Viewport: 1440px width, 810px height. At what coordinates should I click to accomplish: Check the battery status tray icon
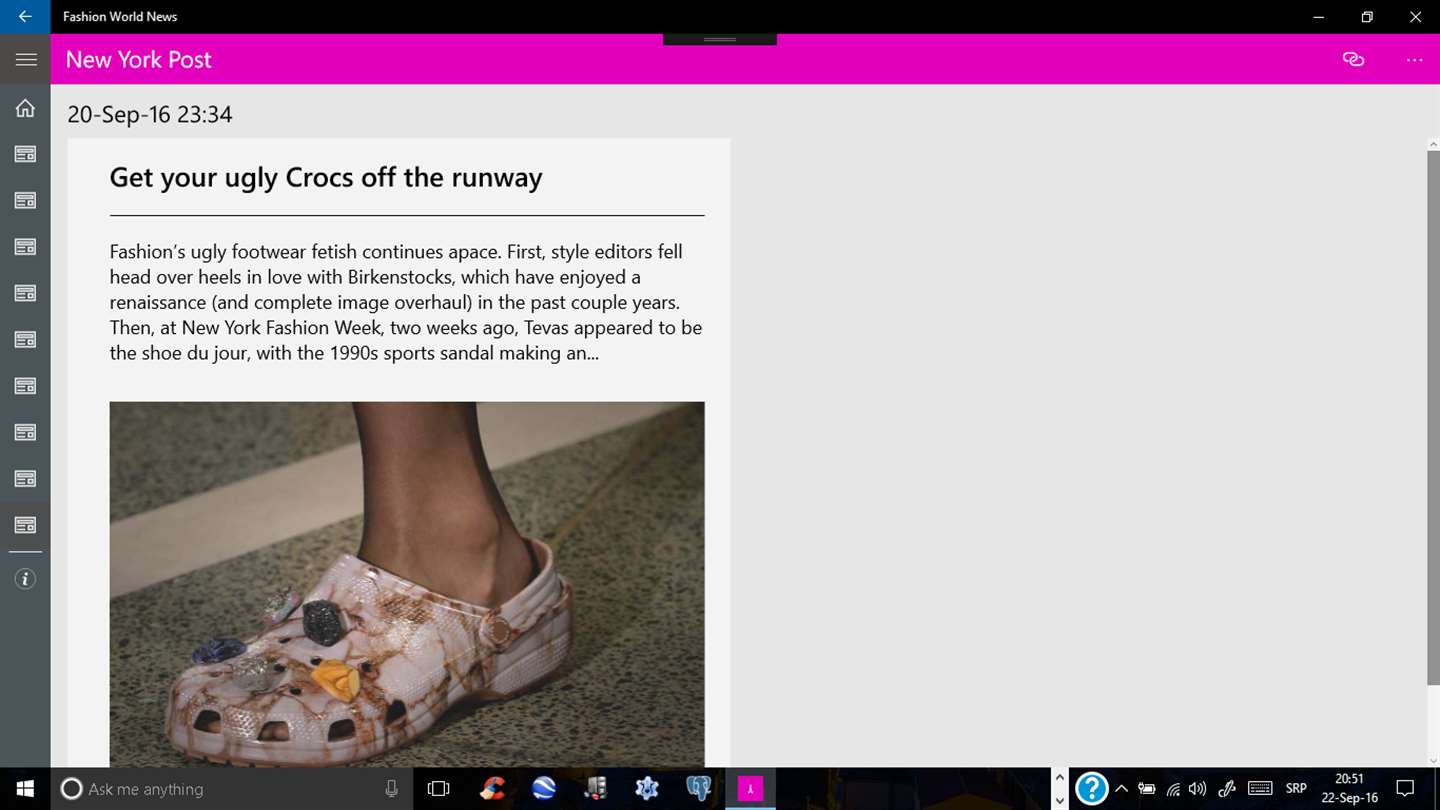[1147, 789]
